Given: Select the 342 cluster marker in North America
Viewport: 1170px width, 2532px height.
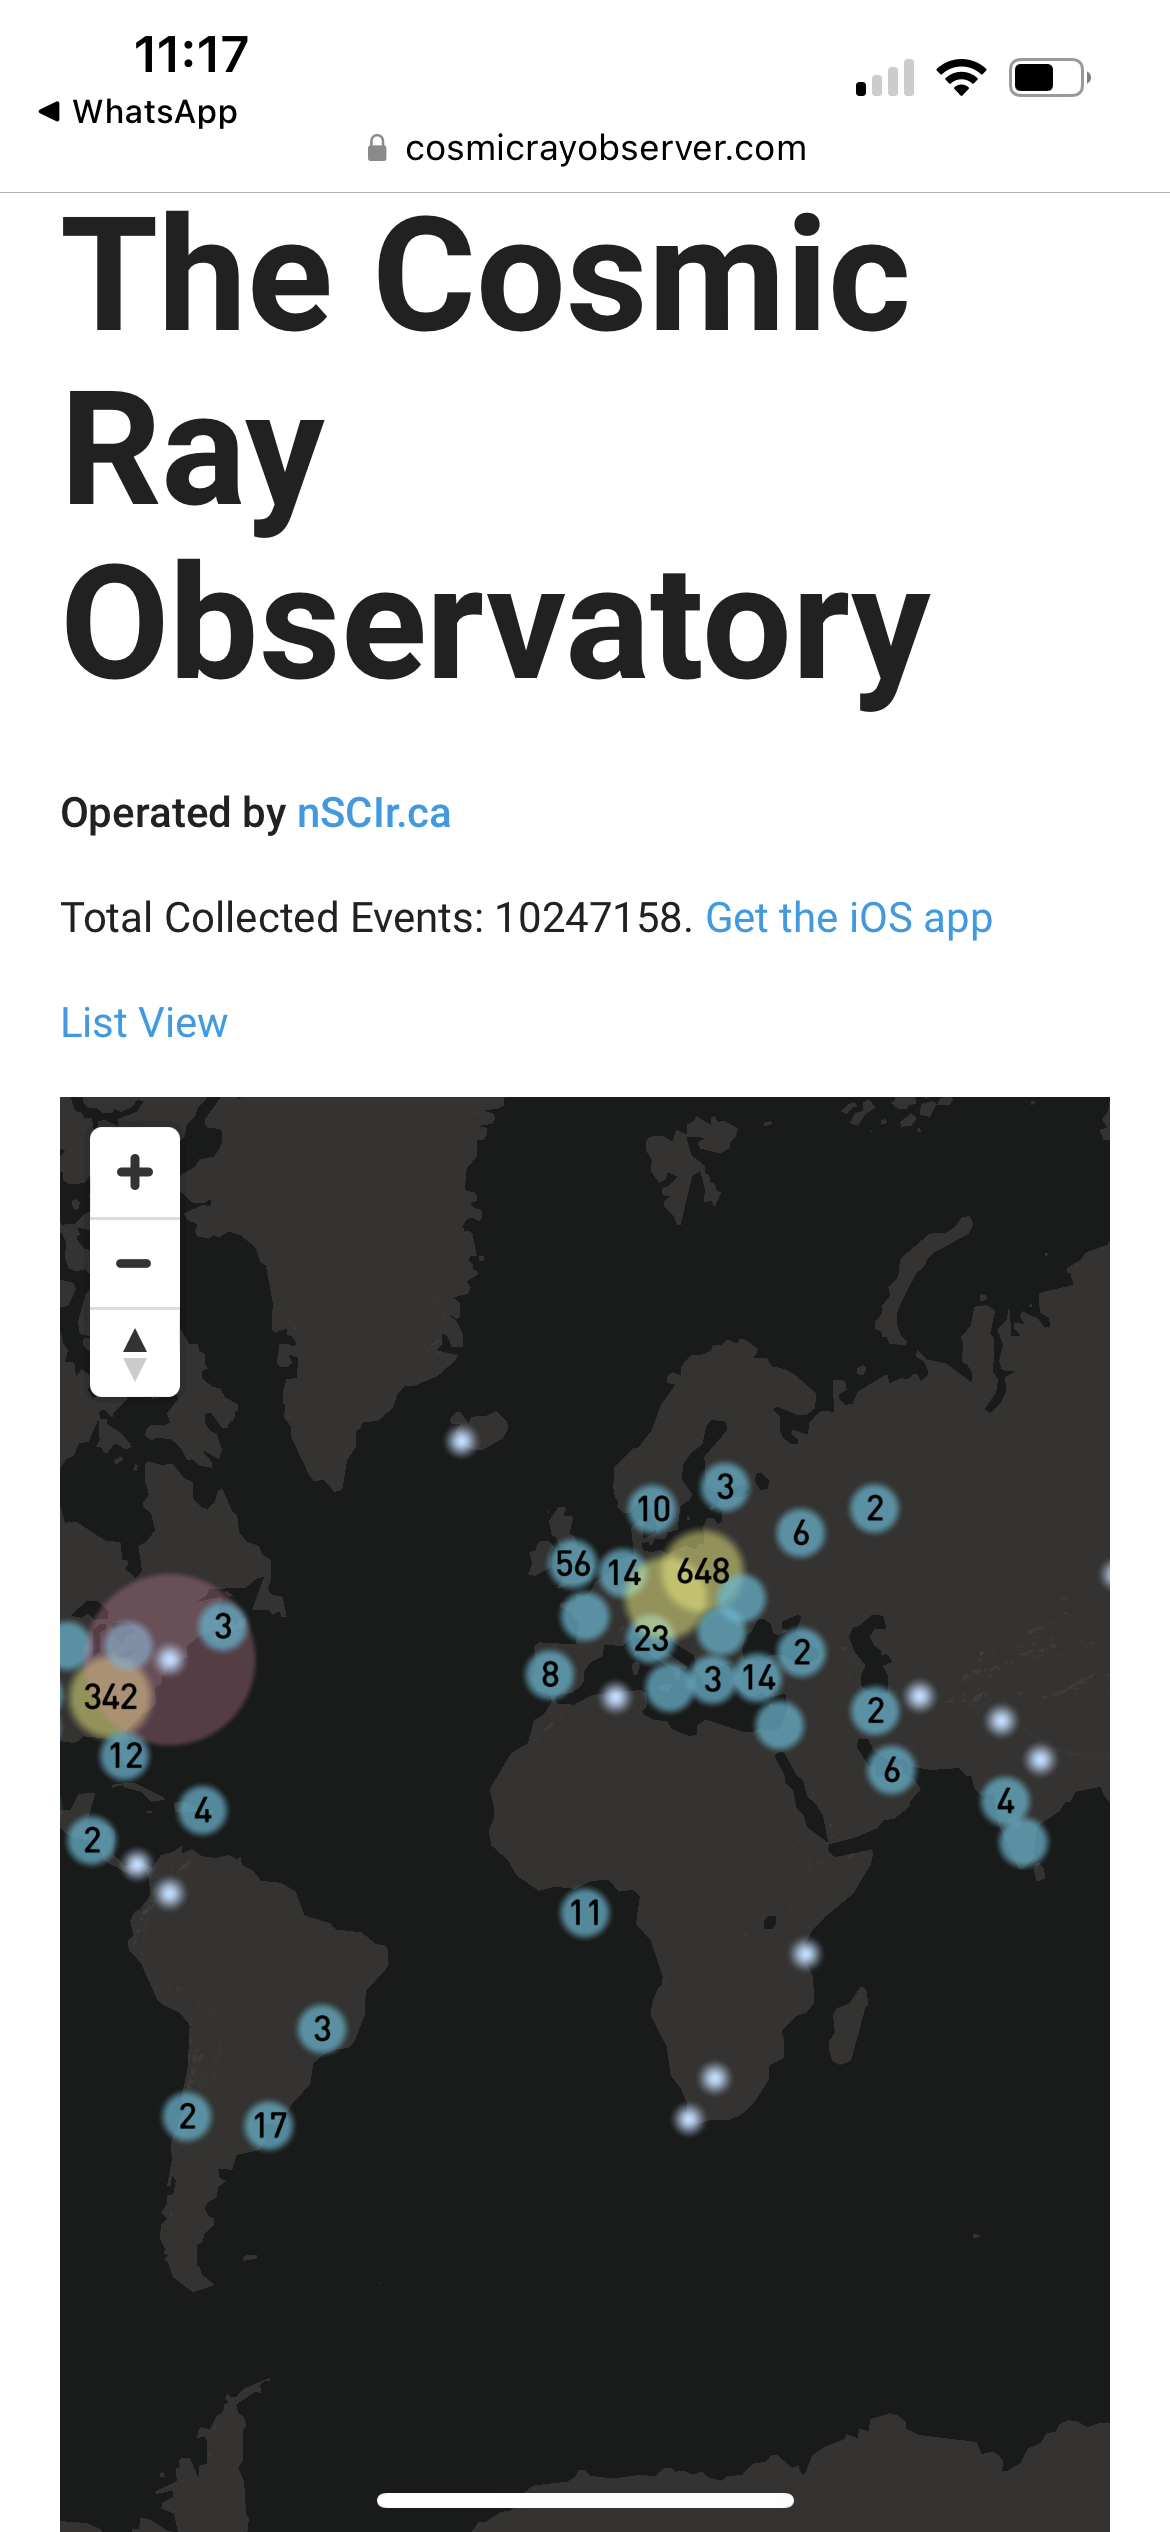Looking at the screenshot, I should [x=110, y=1696].
